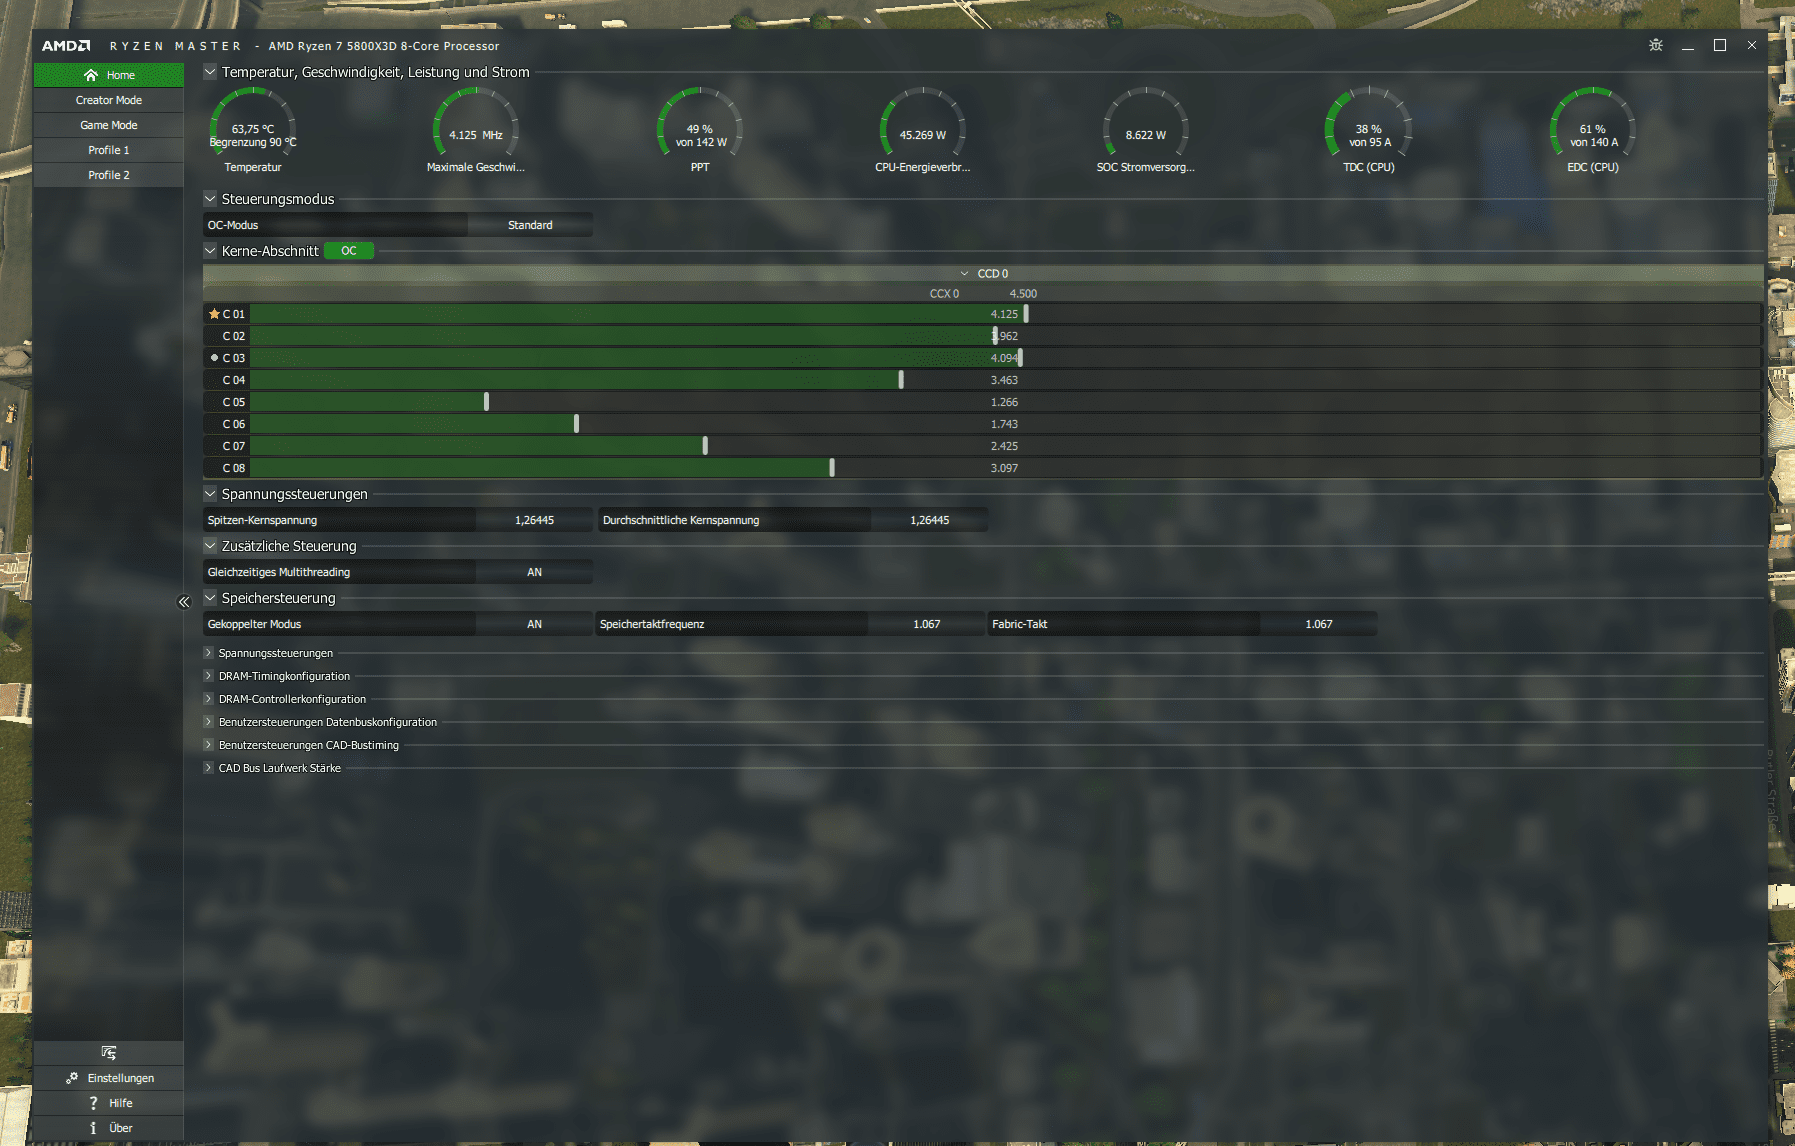Select Profile 1

(109, 150)
